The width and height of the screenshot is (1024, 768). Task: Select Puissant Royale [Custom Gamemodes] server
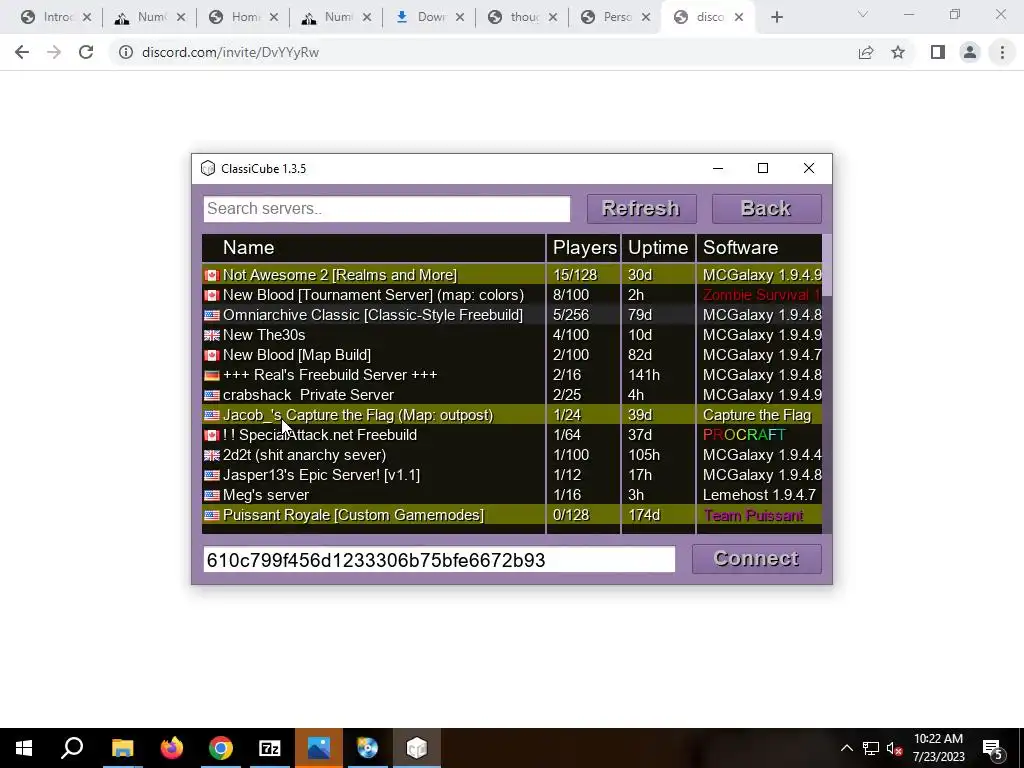512,515
